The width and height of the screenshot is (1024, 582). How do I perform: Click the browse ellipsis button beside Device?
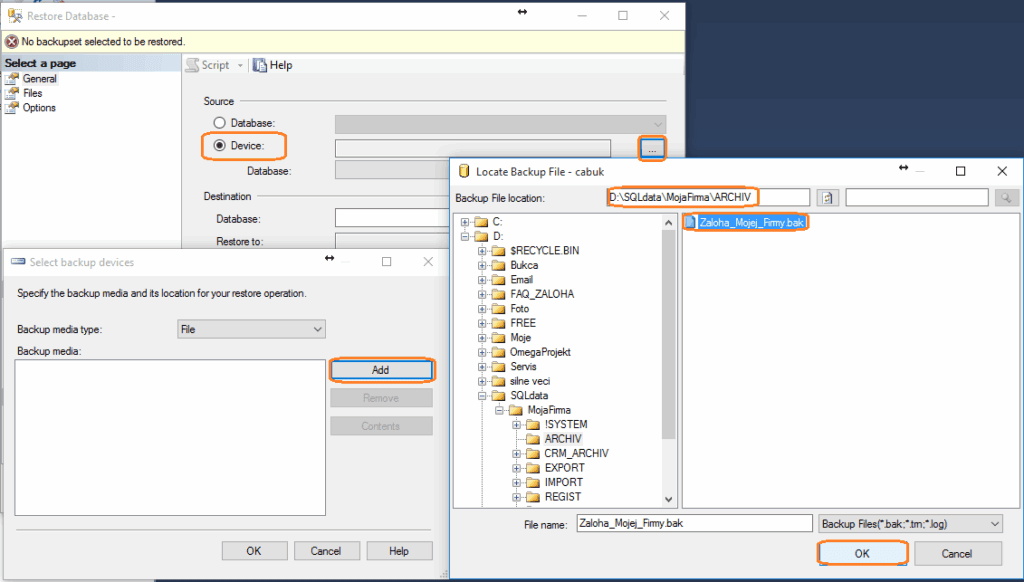pyautogui.click(x=651, y=149)
